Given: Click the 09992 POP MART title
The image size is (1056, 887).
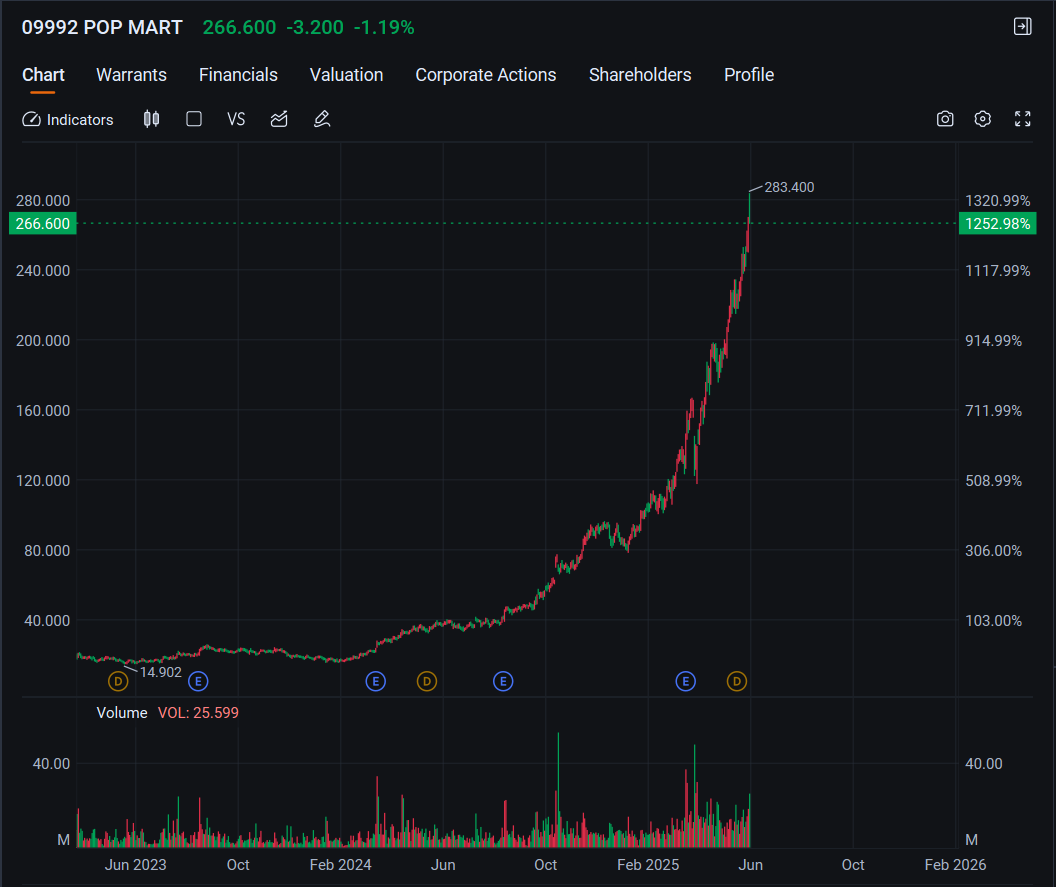Looking at the screenshot, I should 102,28.
